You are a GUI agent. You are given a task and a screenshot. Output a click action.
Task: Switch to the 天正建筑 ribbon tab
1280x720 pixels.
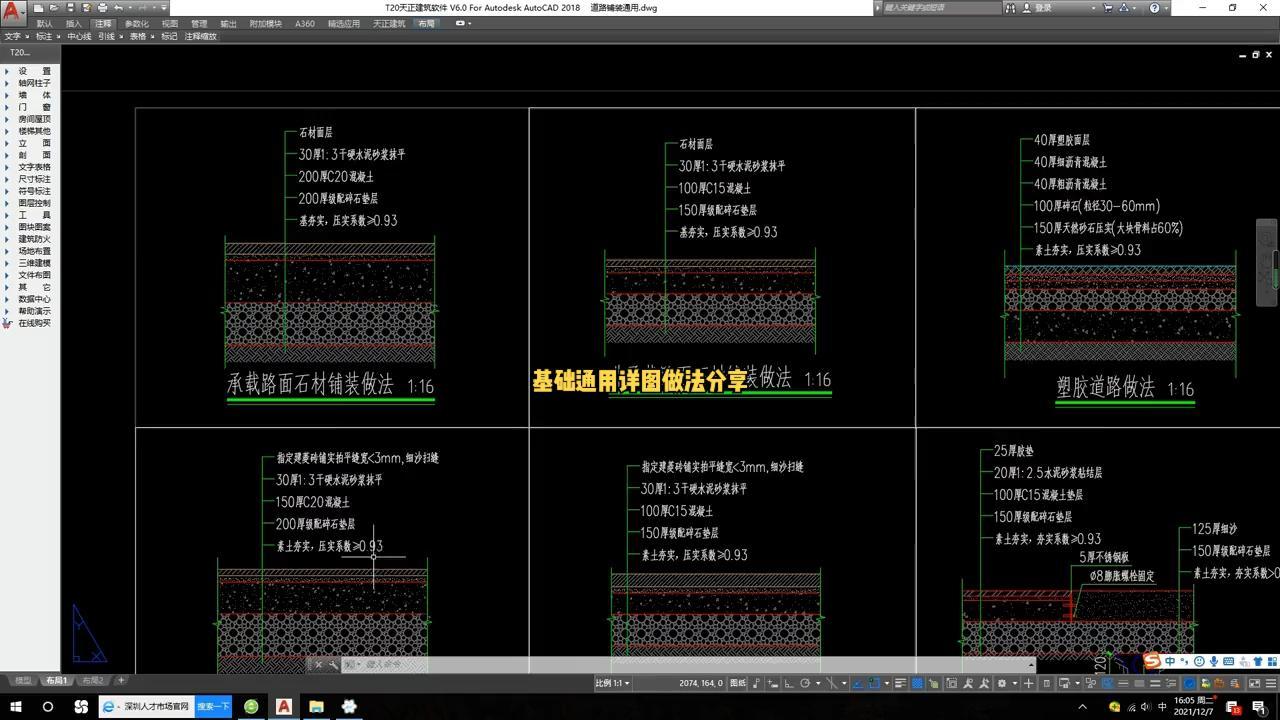pyautogui.click(x=389, y=23)
